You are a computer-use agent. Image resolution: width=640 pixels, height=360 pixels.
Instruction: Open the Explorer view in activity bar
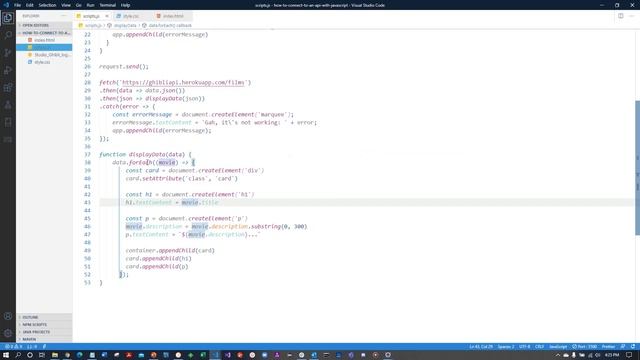8,18
